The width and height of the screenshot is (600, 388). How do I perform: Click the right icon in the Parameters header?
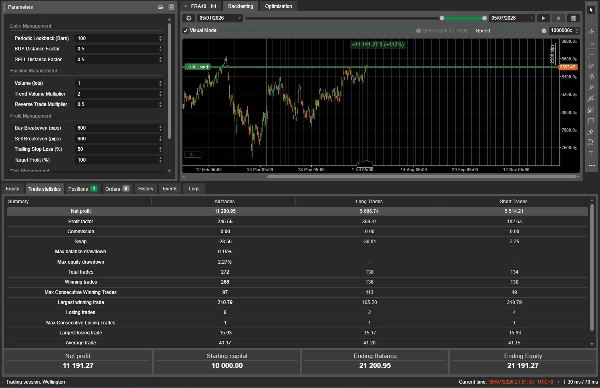[x=171, y=7]
